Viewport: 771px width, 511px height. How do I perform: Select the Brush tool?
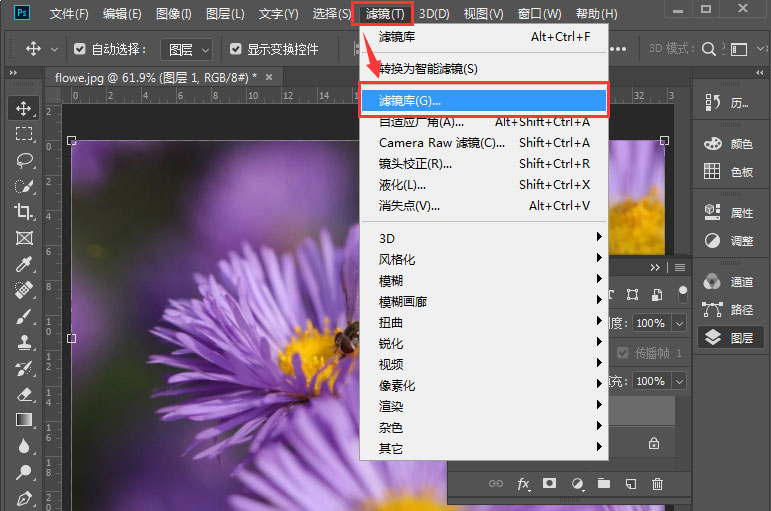tap(23, 316)
